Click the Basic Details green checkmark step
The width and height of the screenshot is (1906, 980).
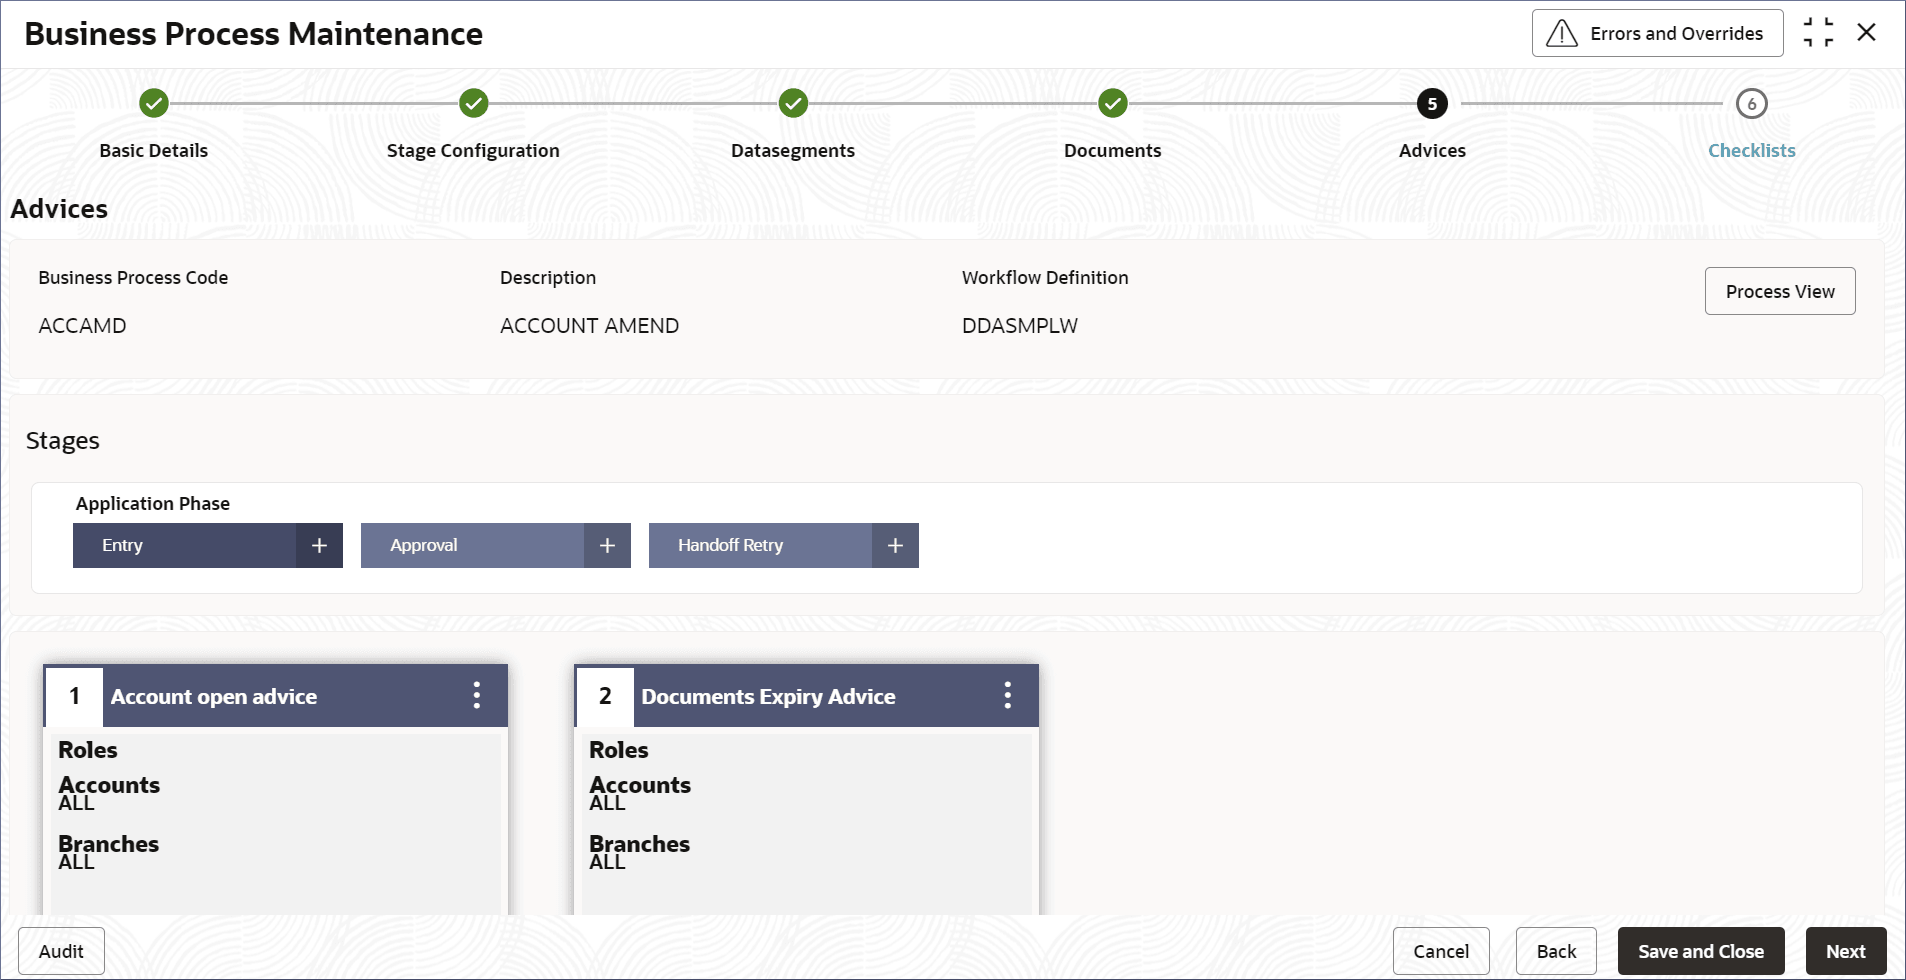[x=154, y=103]
